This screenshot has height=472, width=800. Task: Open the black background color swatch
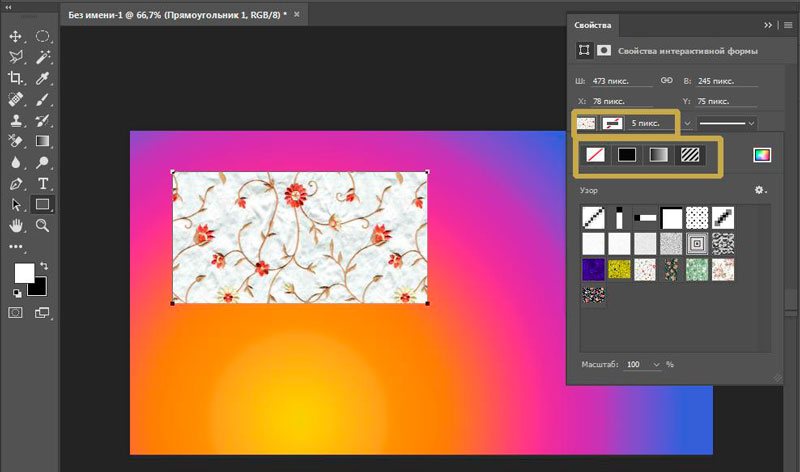pyautogui.click(x=40, y=289)
